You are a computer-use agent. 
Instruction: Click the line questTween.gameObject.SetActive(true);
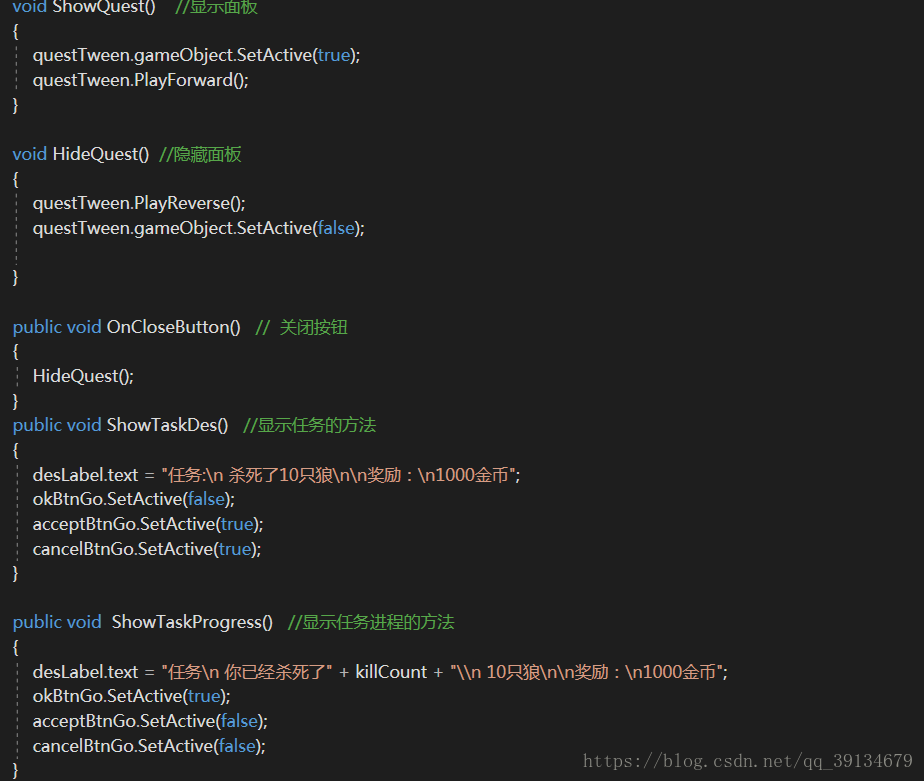coord(196,55)
